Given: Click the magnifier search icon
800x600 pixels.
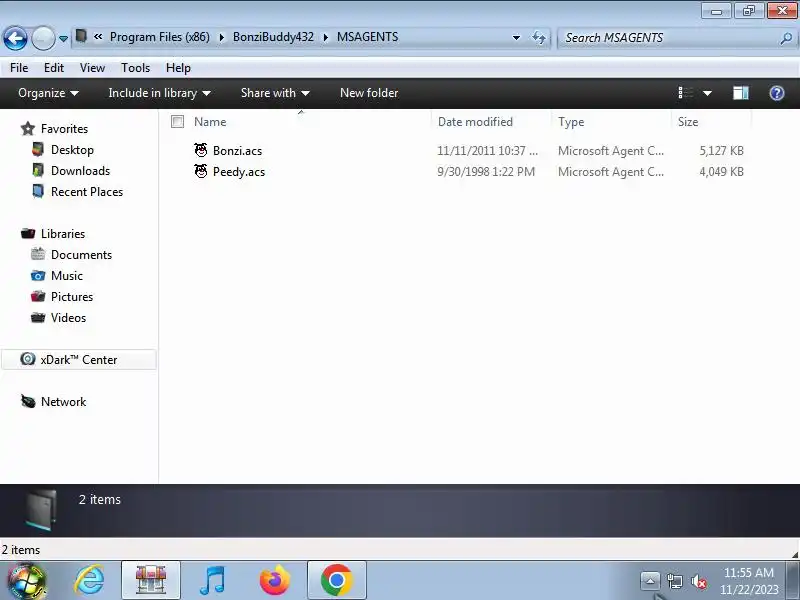Looking at the screenshot, I should click(786, 38).
